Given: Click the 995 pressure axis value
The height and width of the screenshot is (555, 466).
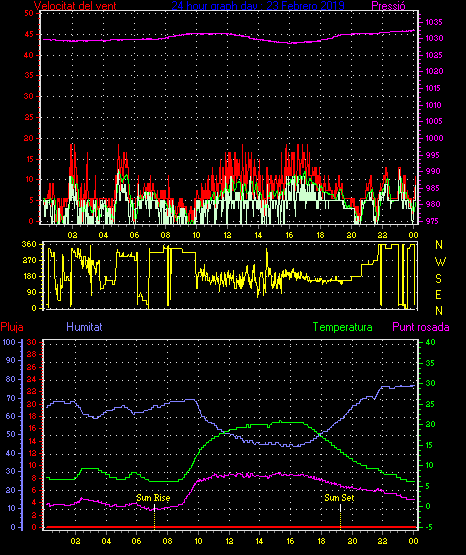Looking at the screenshot, I should (x=432, y=155).
